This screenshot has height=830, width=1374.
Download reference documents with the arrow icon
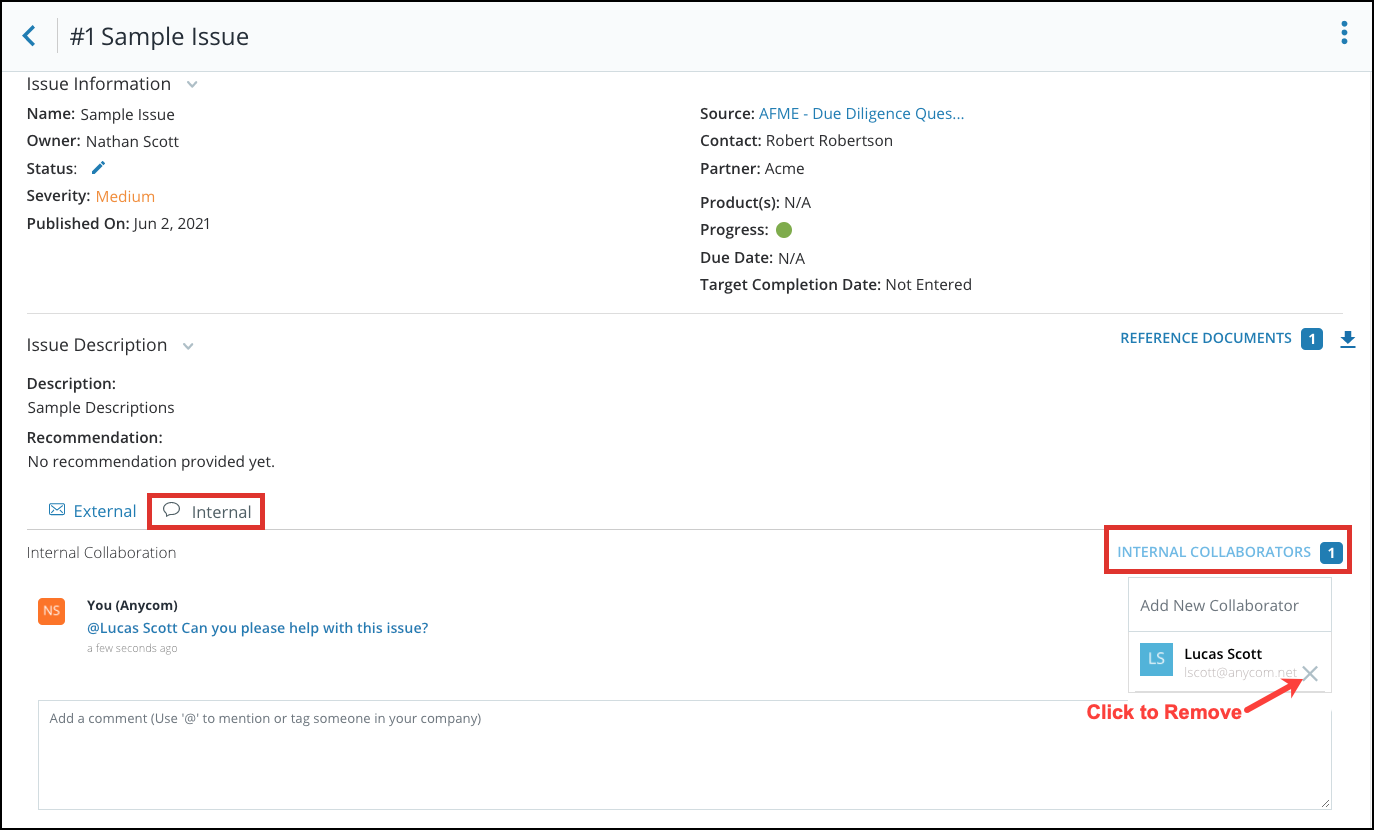1348,339
